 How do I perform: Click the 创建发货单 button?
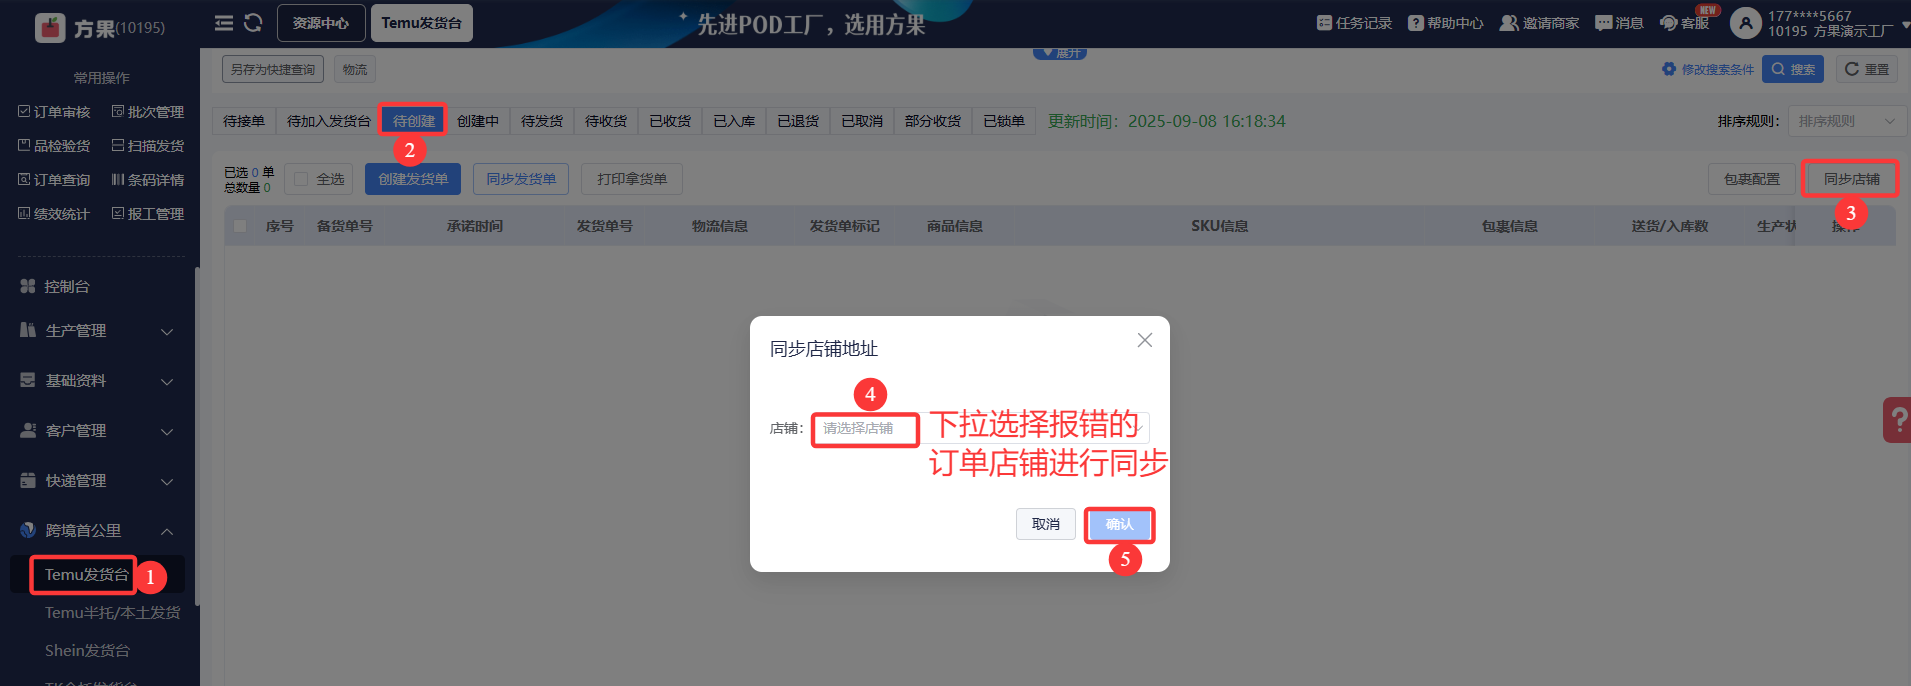413,179
